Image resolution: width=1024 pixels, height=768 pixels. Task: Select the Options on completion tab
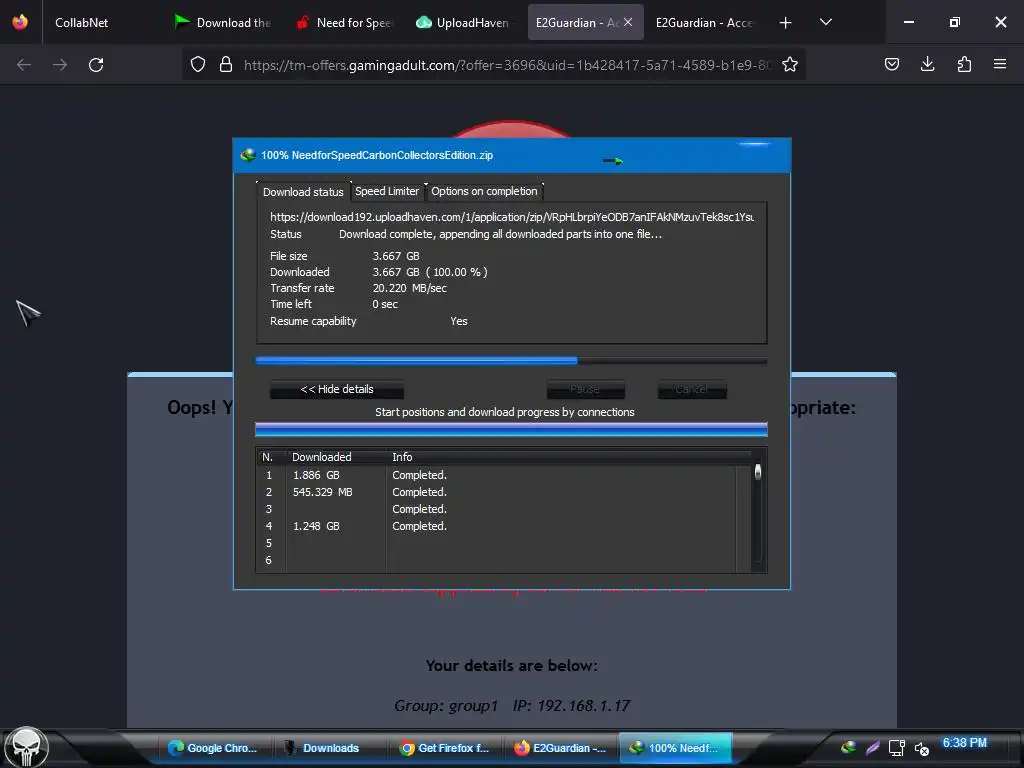[484, 191]
